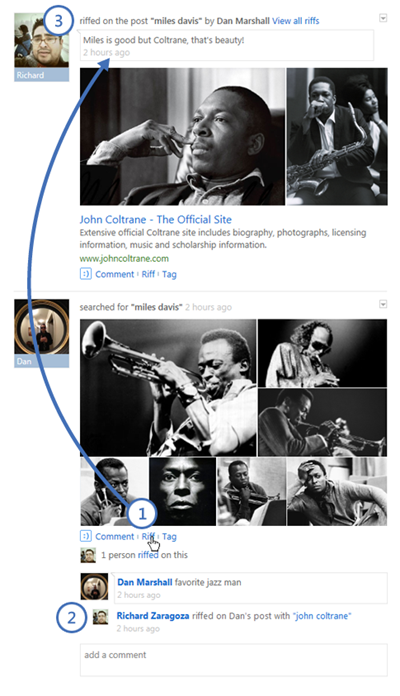This screenshot has height=696, width=400.
Task: Open the "john coltrane" riff link
Action: (x=322, y=616)
